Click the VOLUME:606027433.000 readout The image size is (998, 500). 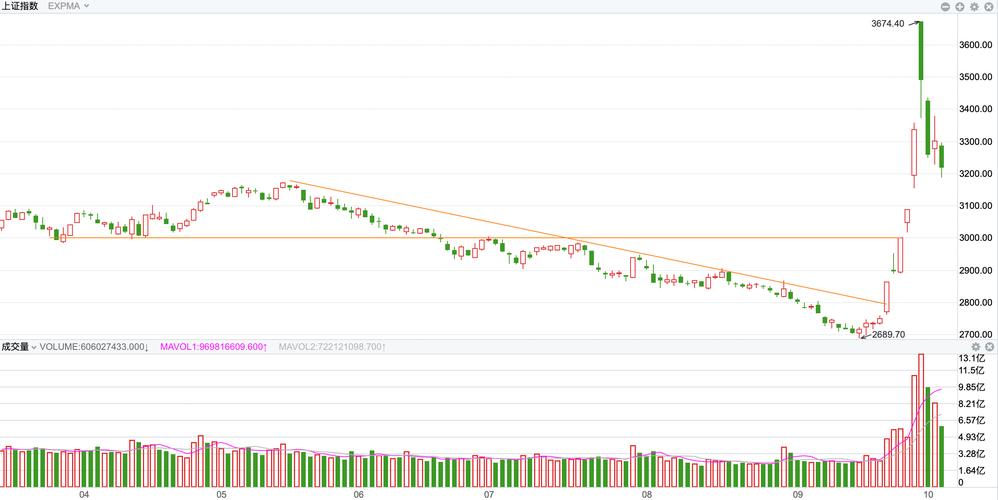tap(94, 347)
